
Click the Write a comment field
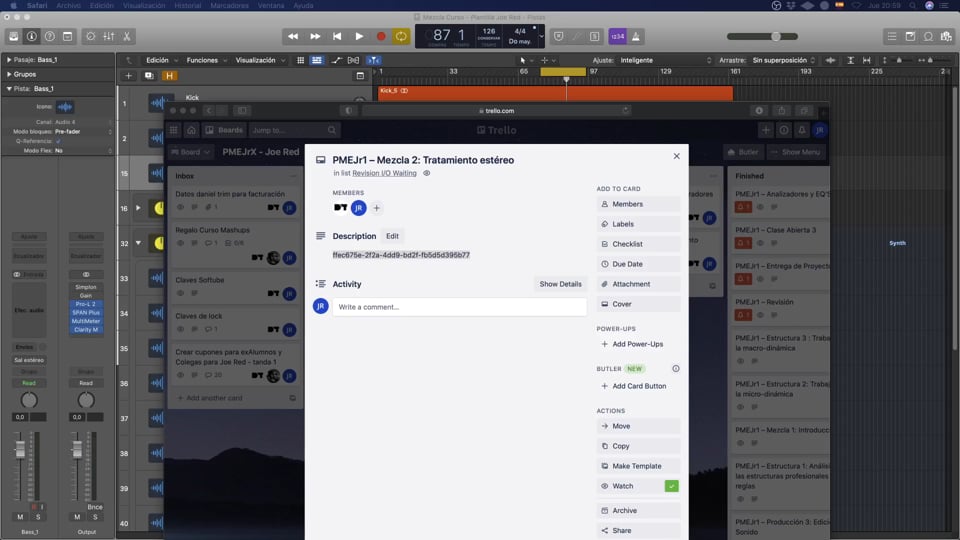pyautogui.click(x=459, y=307)
